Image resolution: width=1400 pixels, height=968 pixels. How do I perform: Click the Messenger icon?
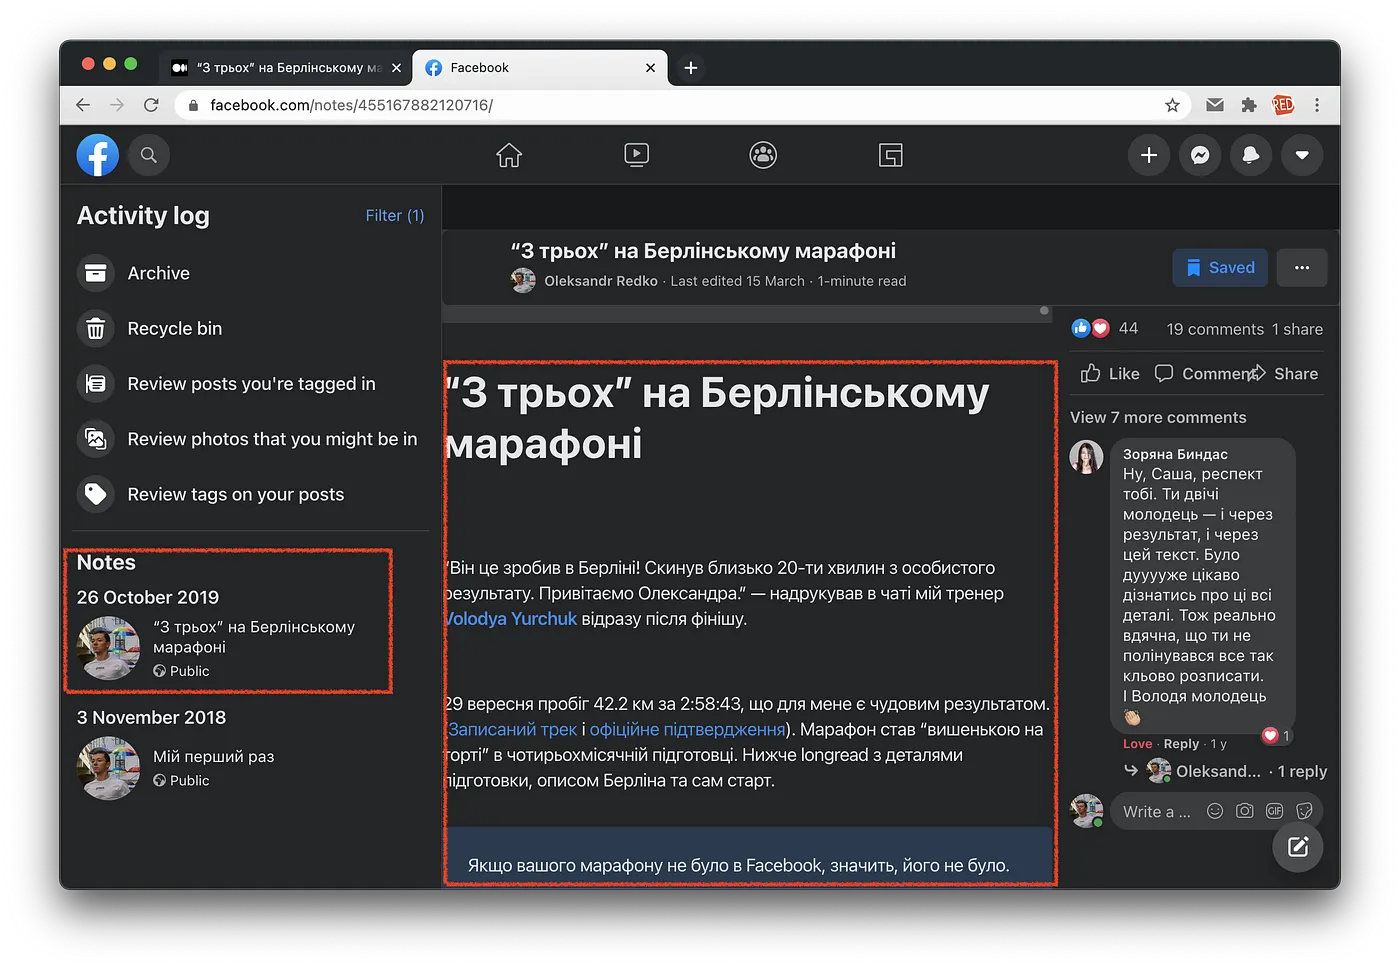pyautogui.click(x=1200, y=155)
